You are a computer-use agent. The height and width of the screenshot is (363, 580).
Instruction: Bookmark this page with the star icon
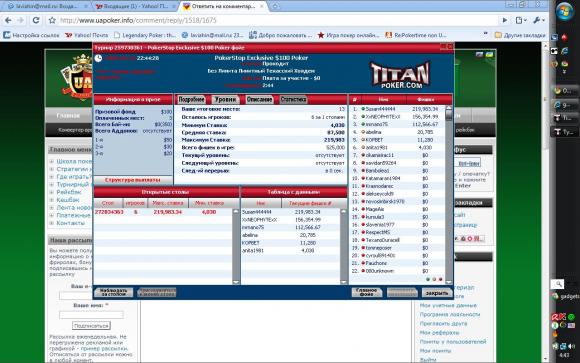pos(52,20)
